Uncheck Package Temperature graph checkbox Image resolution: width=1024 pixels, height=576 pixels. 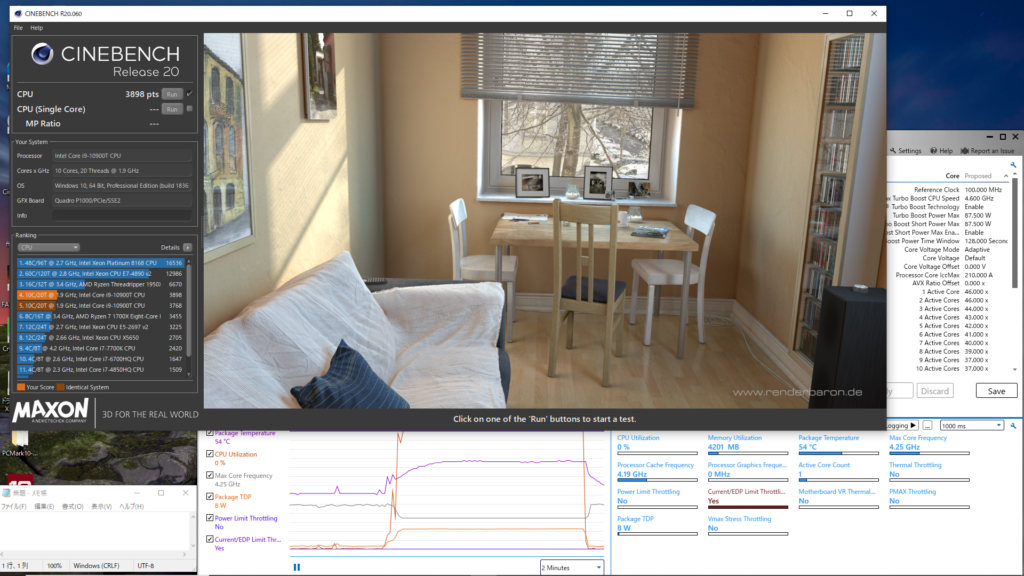click(x=210, y=432)
